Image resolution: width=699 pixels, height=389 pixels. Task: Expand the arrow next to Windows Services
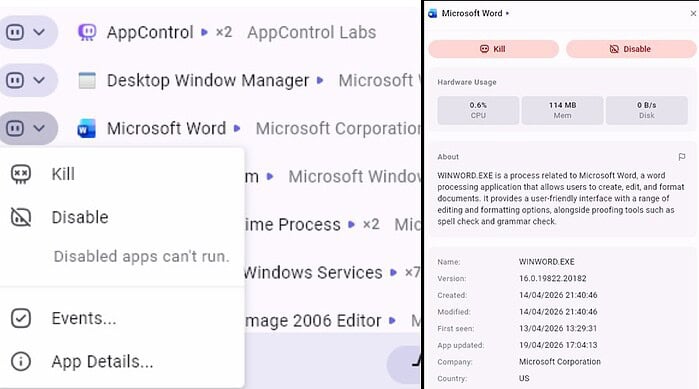393,272
